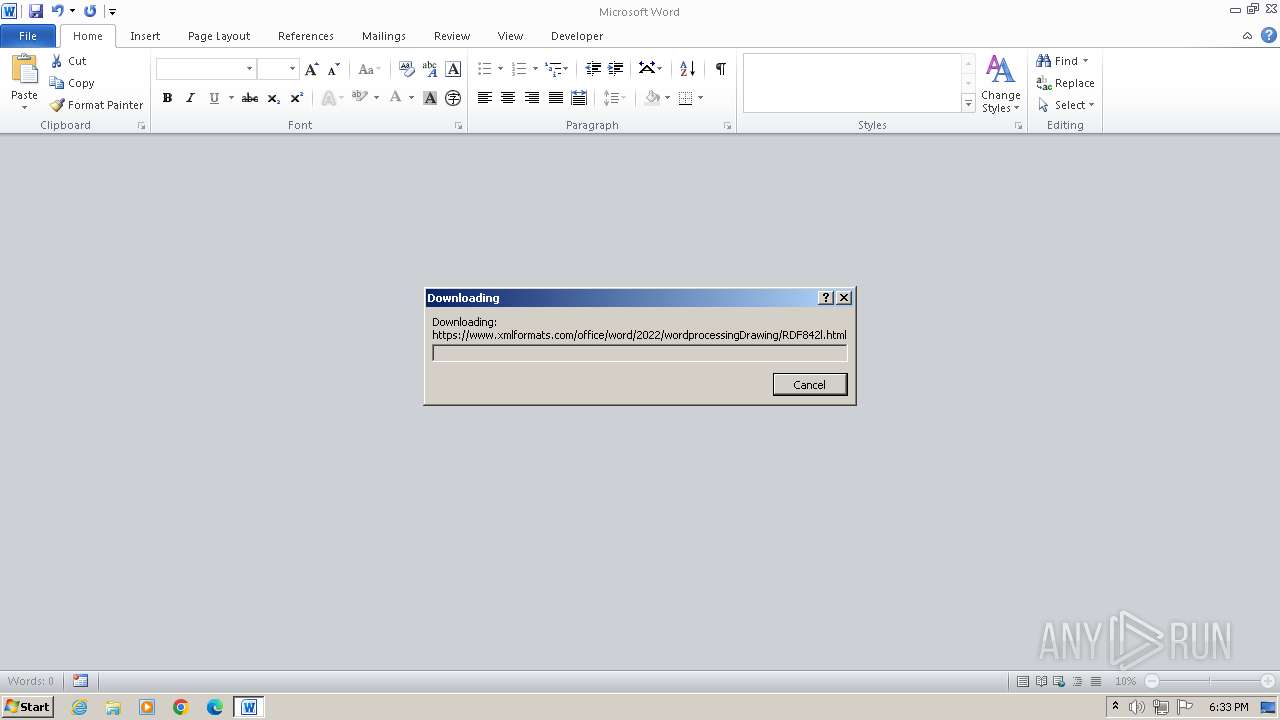Click the 10% zoom level text
The width and height of the screenshot is (1280, 720).
[1126, 681]
